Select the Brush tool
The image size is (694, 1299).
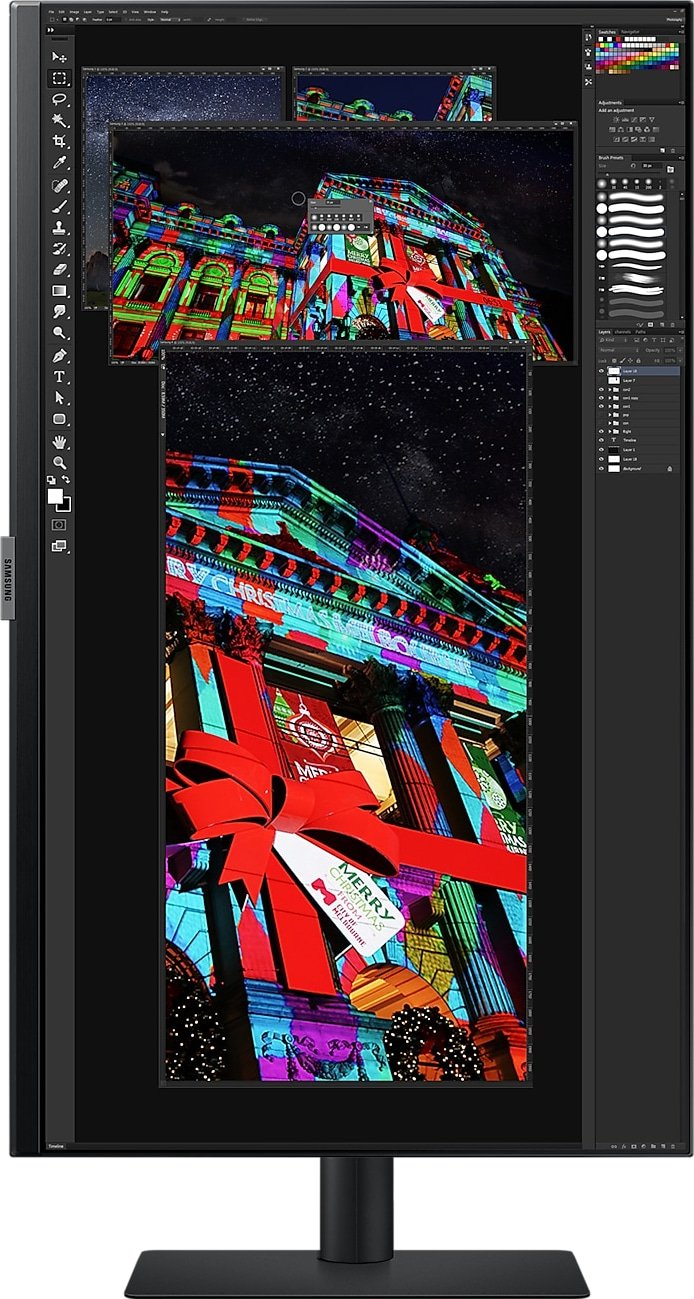(x=59, y=206)
